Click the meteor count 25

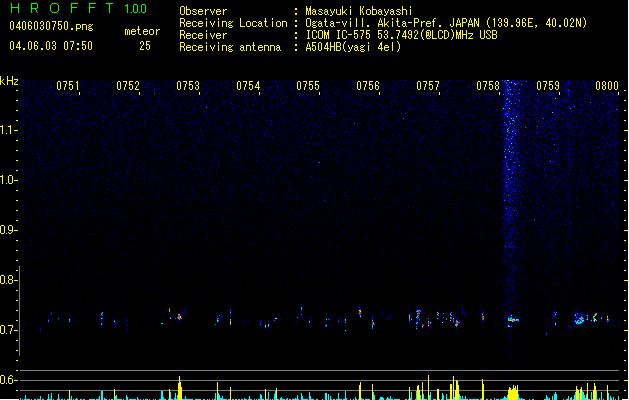pyautogui.click(x=145, y=46)
